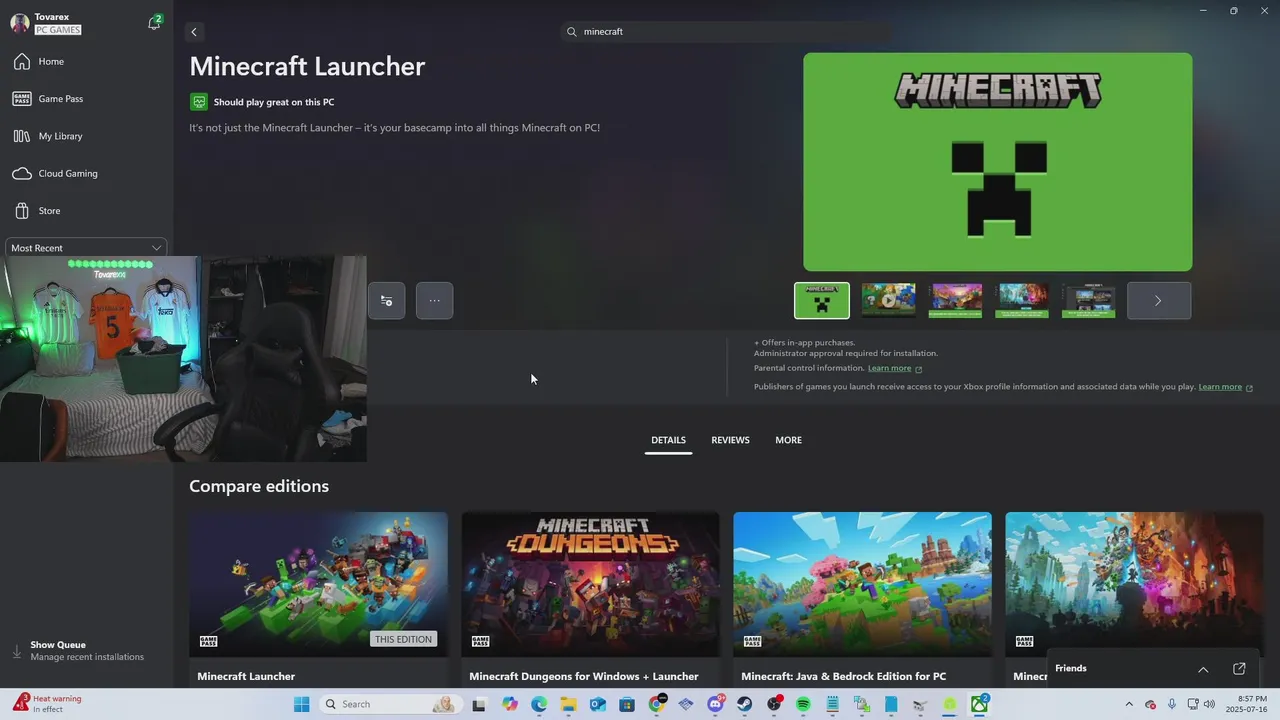Open Minecraft Dungeons edition card
Image resolution: width=1280 pixels, height=720 pixels.
pyautogui.click(x=590, y=600)
